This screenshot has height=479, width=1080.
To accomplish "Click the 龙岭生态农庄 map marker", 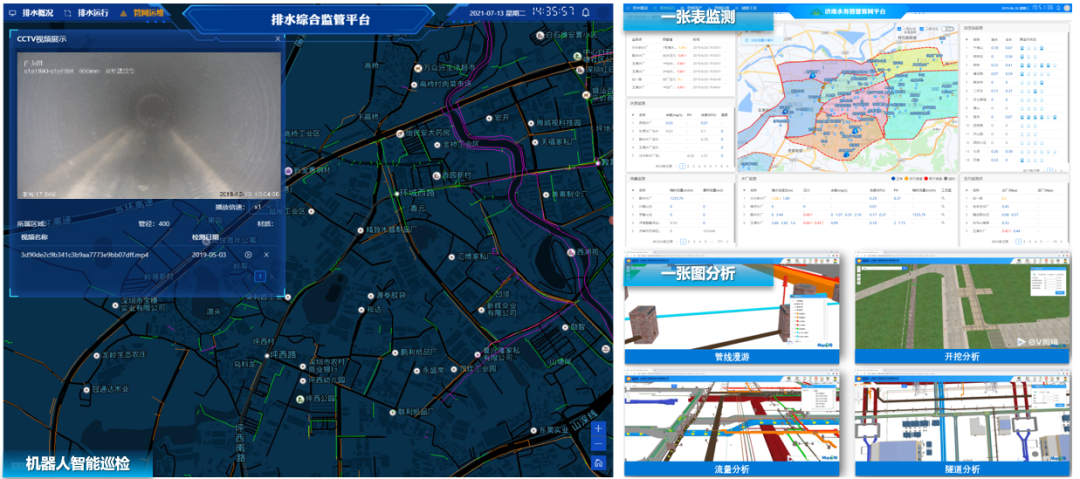I will coord(96,355).
